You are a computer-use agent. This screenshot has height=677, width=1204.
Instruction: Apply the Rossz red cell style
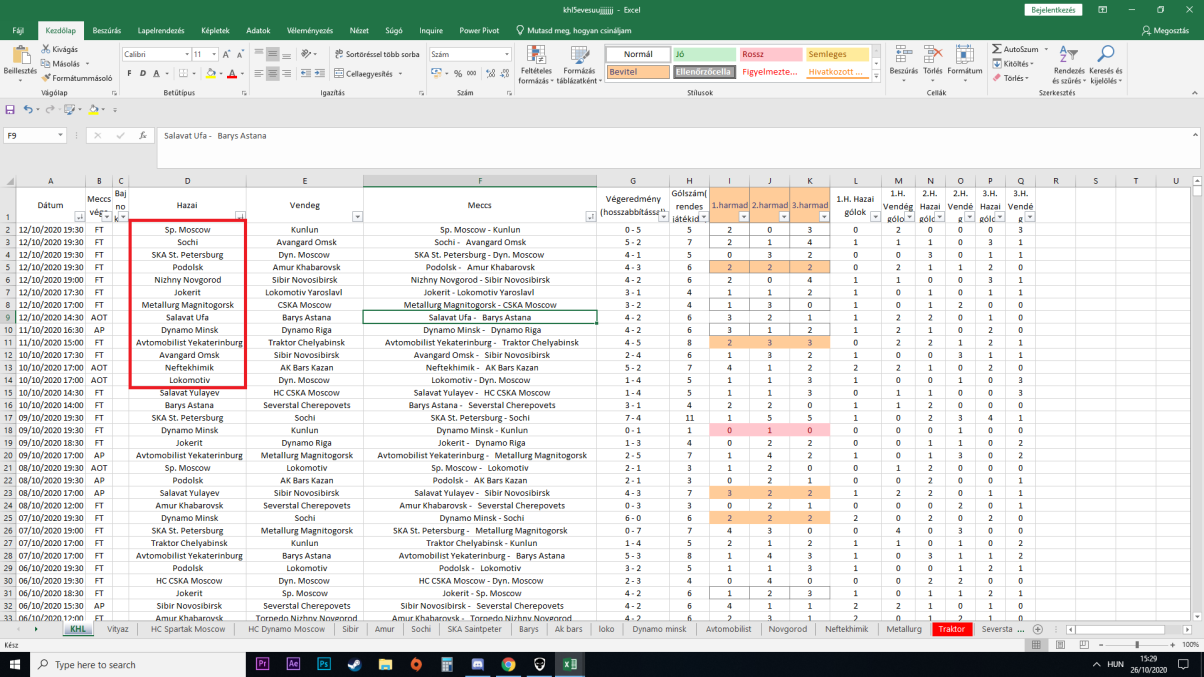770,54
